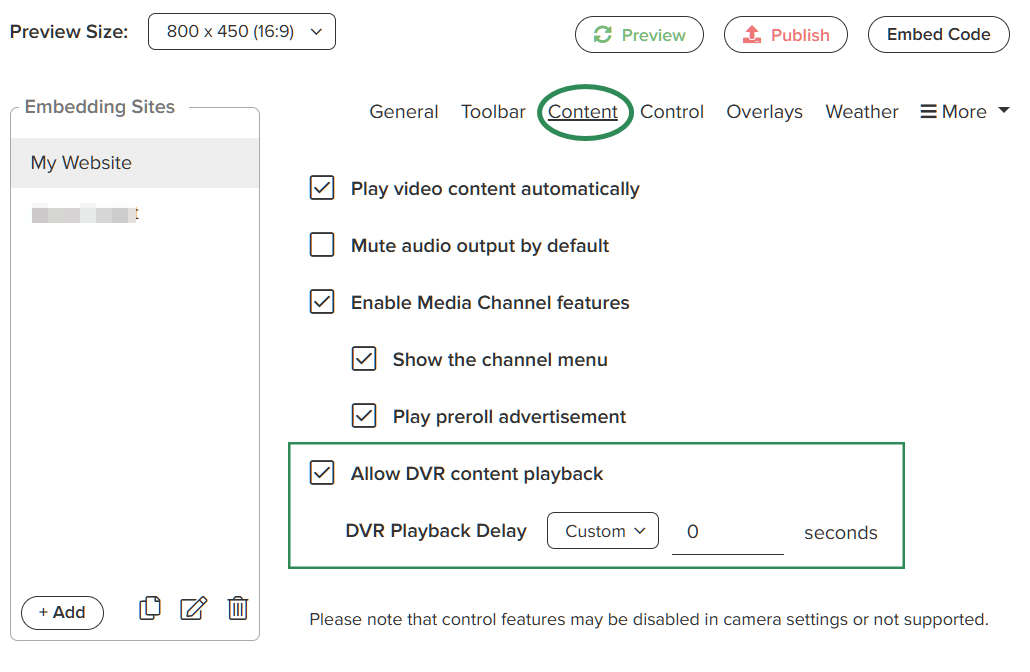Uncheck Allow DVR content playback

point(321,473)
